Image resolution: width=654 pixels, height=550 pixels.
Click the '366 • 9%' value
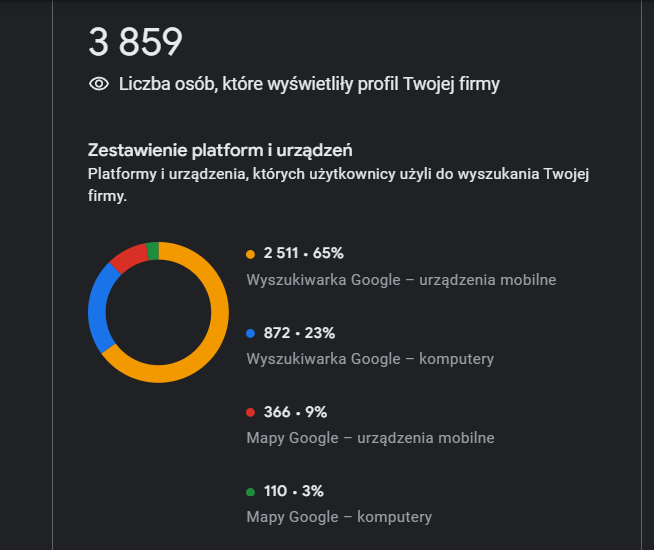[x=295, y=412]
